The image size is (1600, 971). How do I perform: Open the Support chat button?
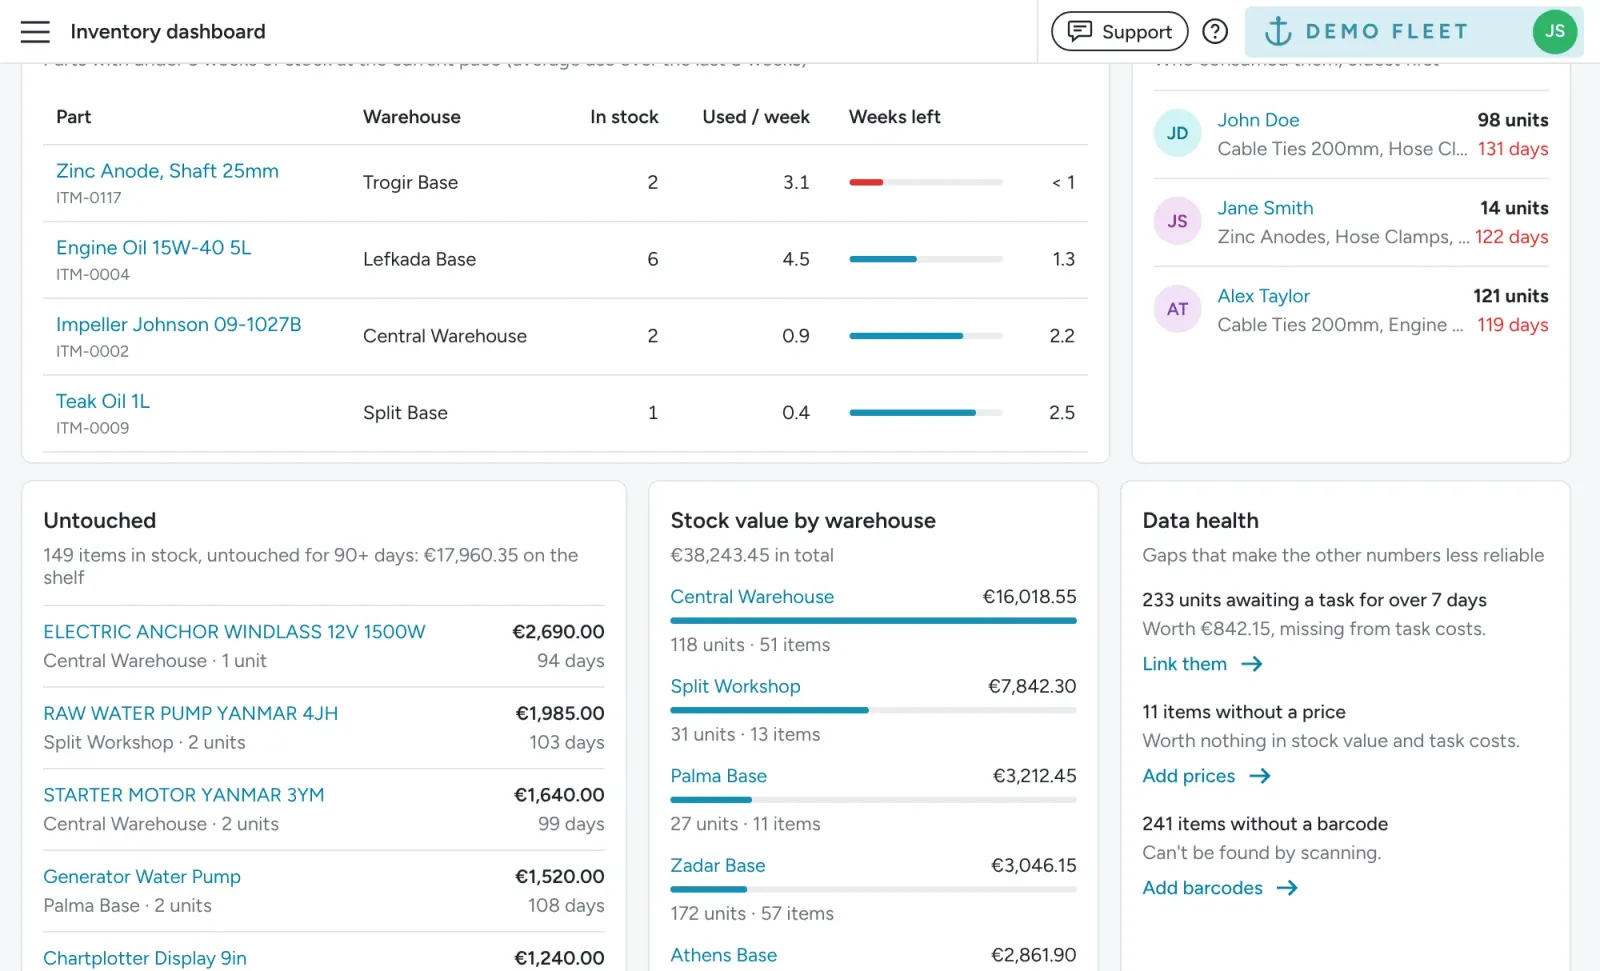click(x=1120, y=32)
